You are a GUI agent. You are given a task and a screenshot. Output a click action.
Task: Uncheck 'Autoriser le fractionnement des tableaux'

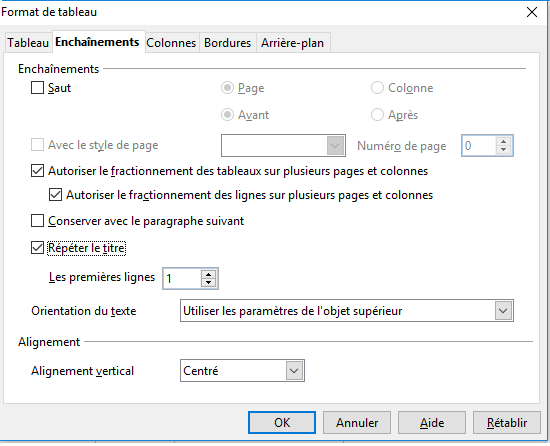[37, 171]
